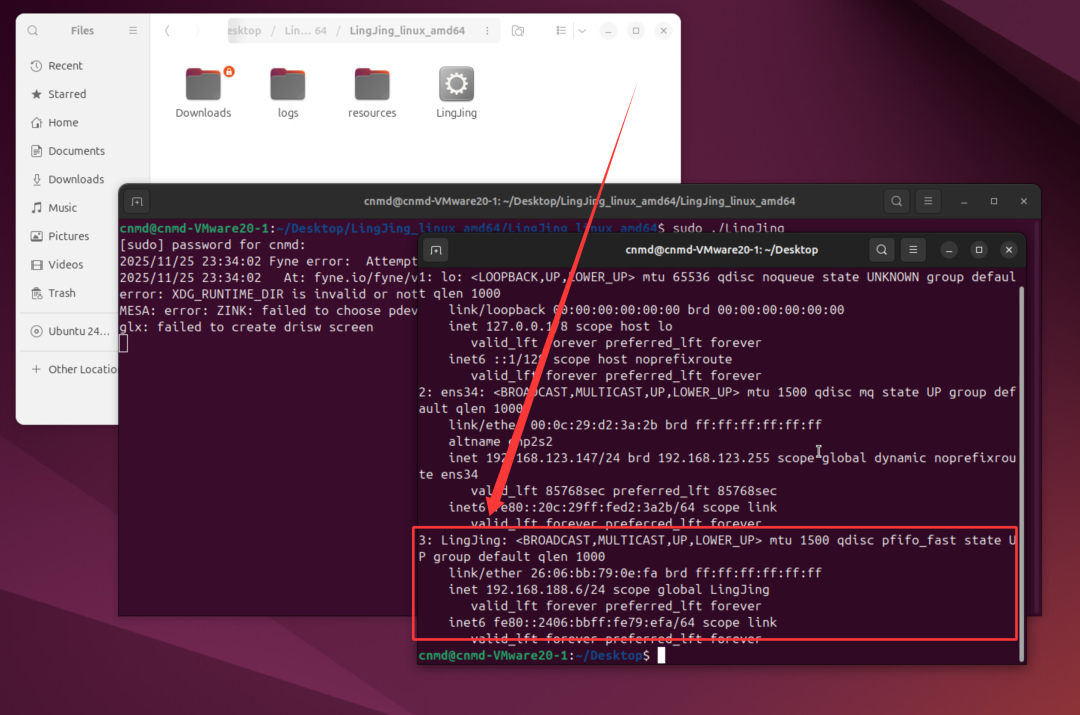
Task: Open new tab in back terminal window
Action: (137, 202)
